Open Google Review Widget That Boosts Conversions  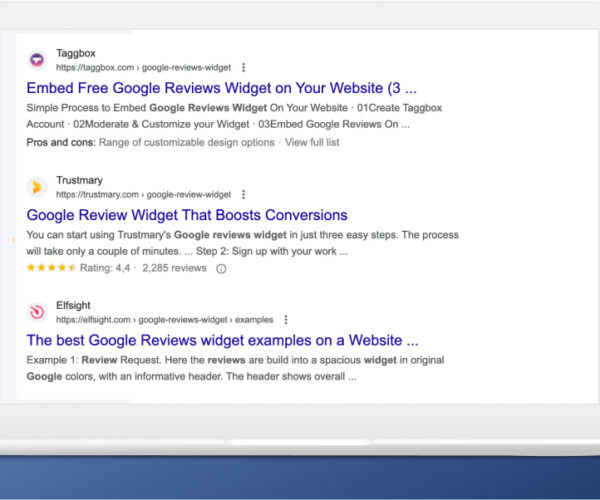[x=187, y=215]
